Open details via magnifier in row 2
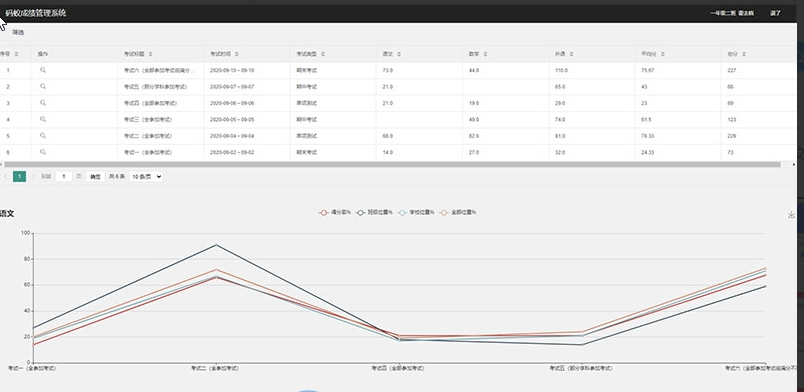This screenshot has width=804, height=392. pos(43,86)
